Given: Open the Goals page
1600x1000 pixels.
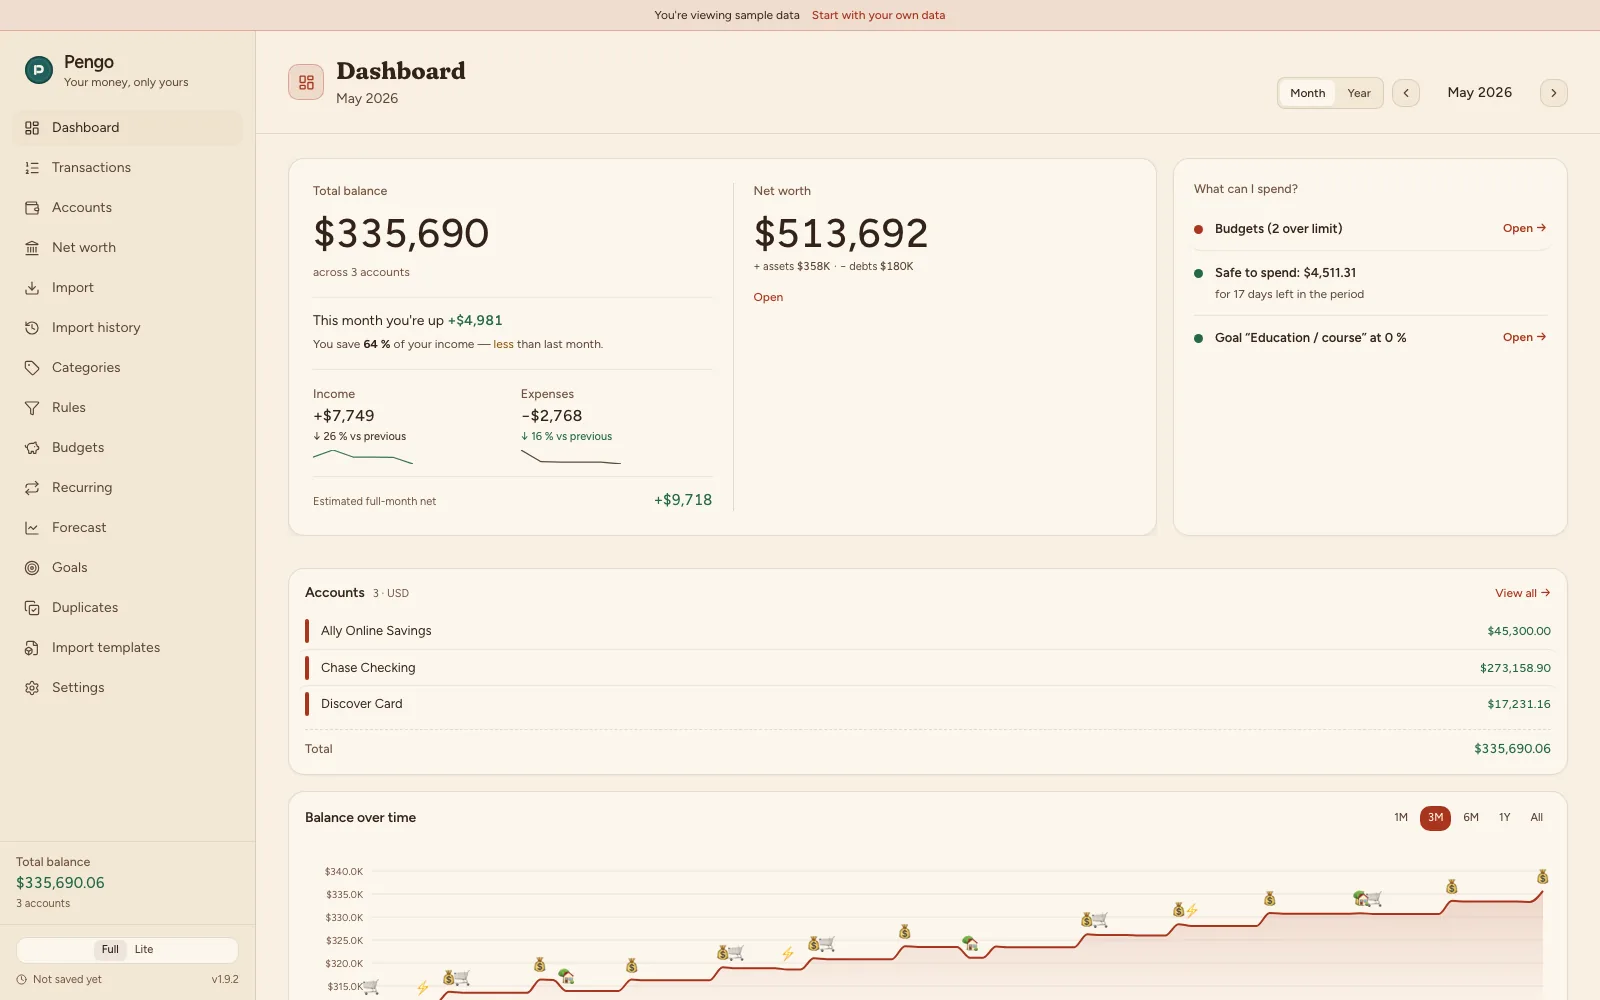Looking at the screenshot, I should [x=127, y=568].
